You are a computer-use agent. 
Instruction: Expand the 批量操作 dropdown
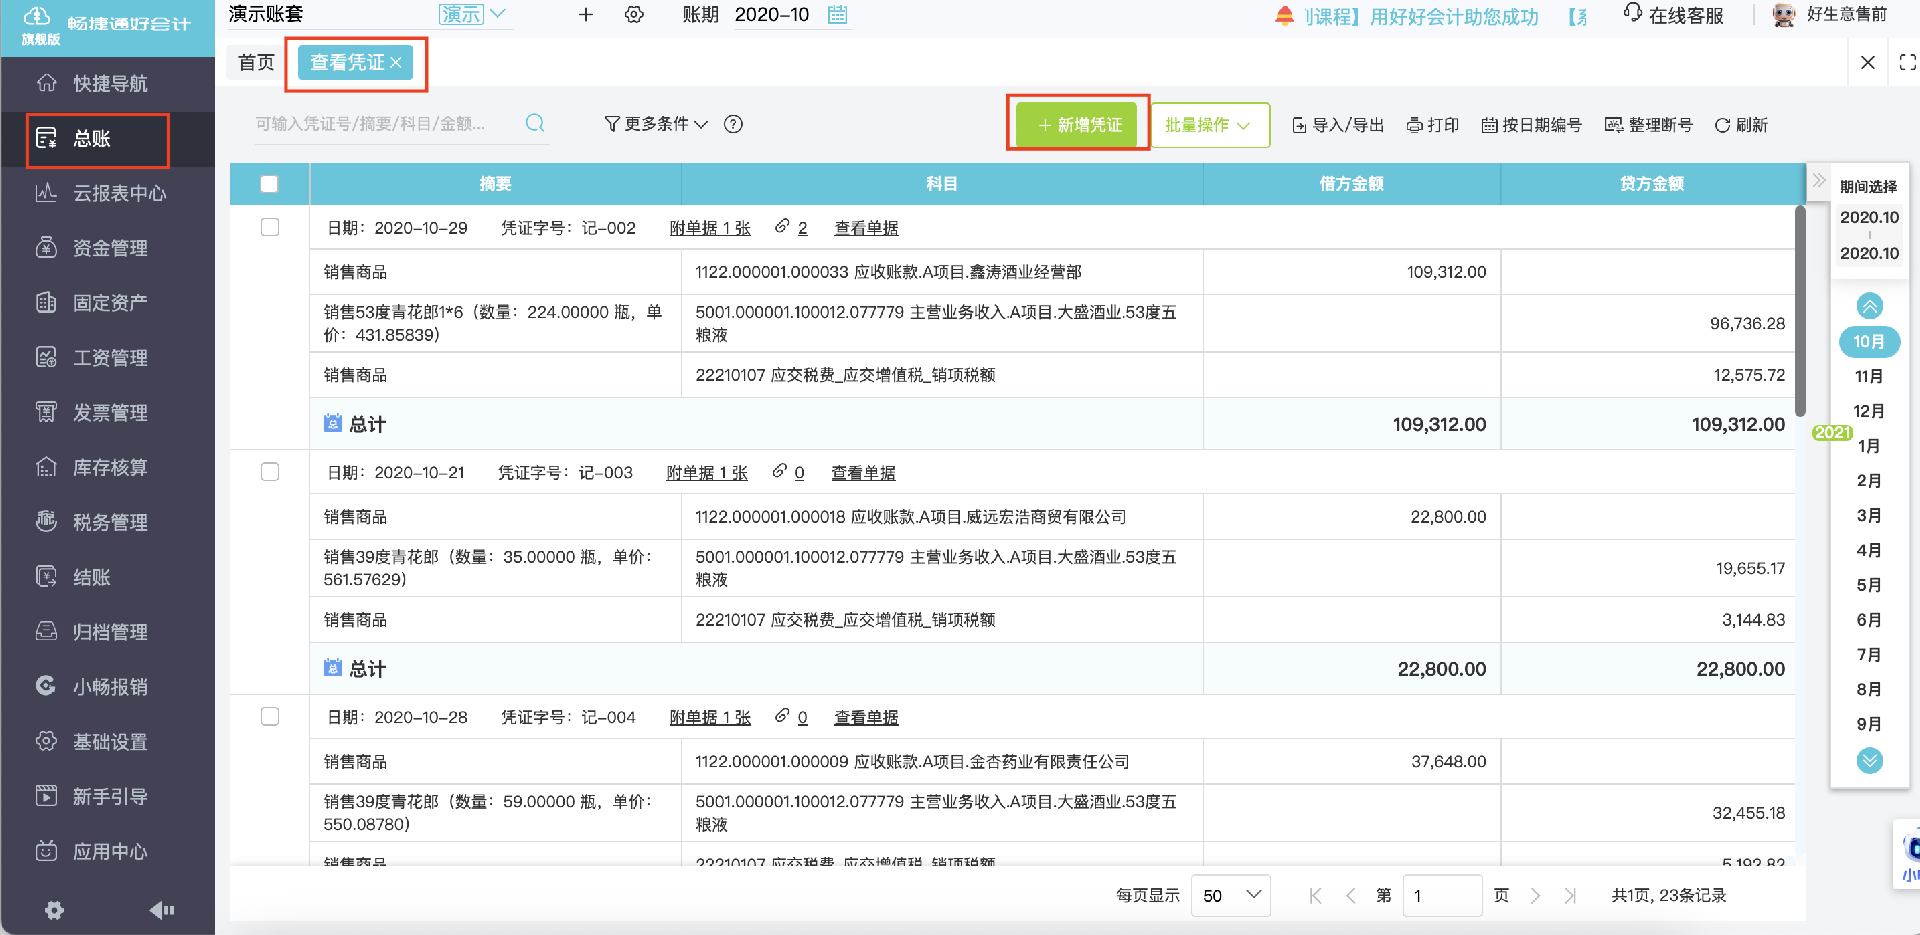click(1210, 124)
